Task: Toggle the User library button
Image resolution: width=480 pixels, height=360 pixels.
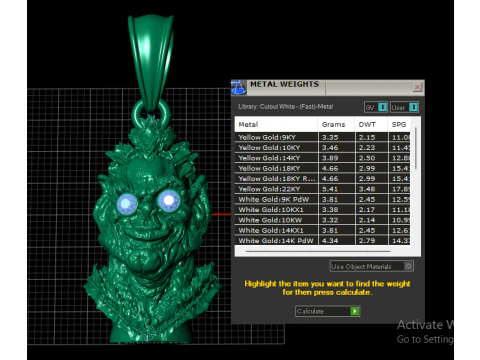Action: (404, 107)
